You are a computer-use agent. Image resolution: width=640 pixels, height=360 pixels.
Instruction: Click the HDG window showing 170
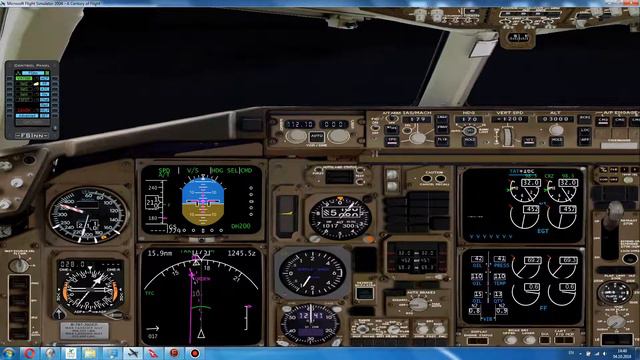[x=469, y=120]
